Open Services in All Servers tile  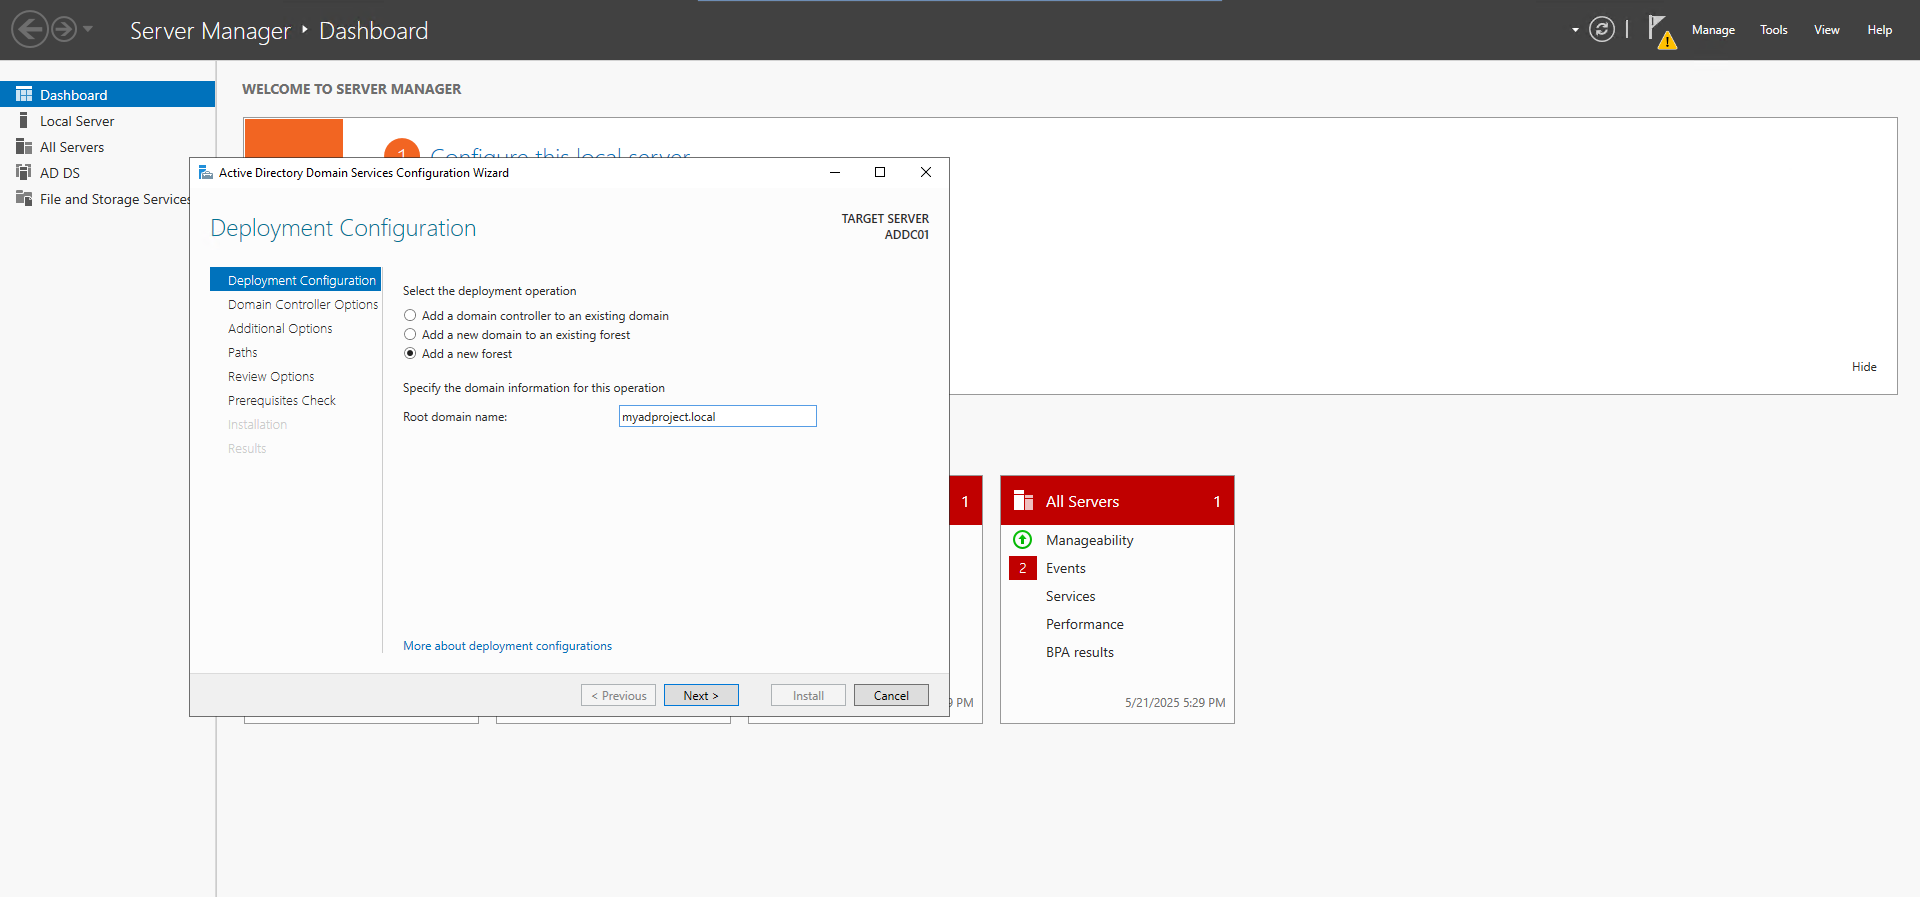(1071, 596)
